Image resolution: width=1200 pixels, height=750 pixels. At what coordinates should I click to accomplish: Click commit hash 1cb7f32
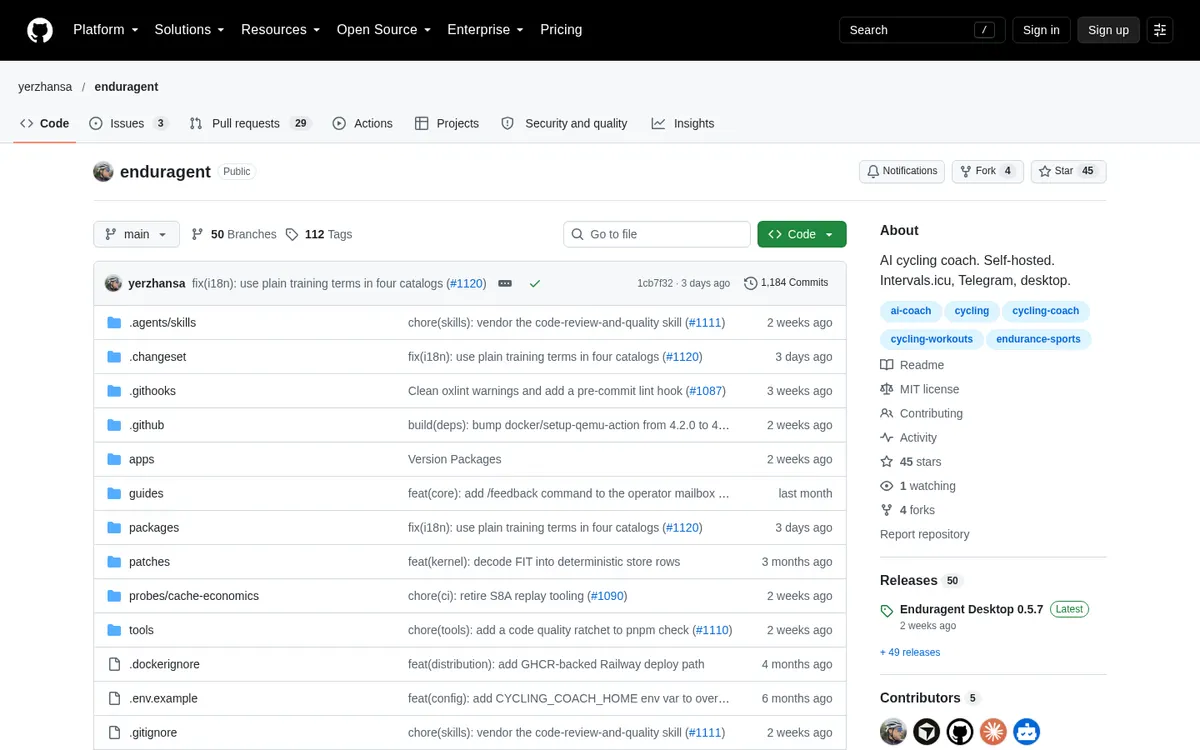coord(655,283)
